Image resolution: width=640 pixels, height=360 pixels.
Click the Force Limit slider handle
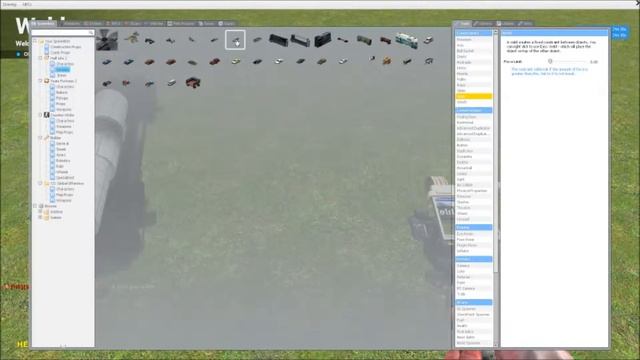550,61
